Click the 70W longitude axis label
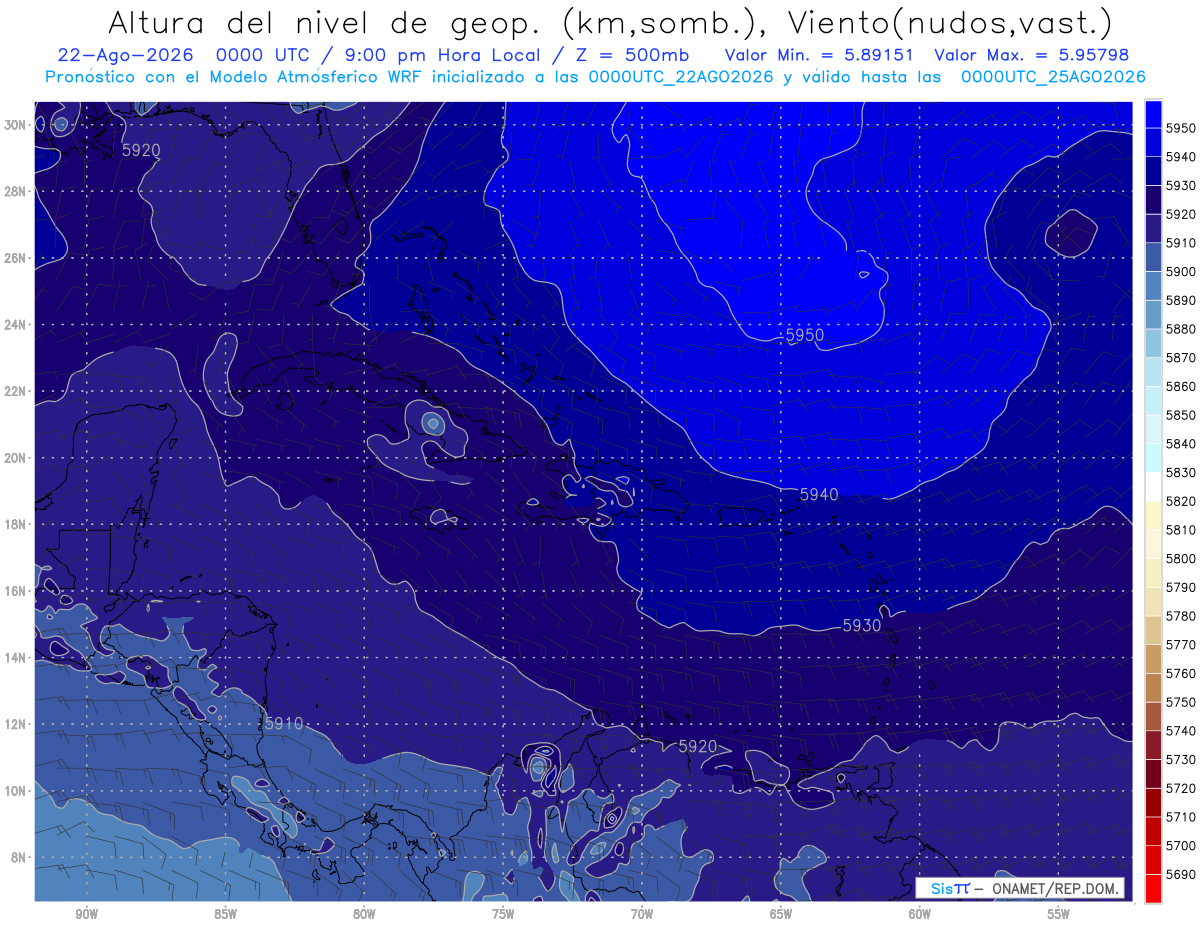The width and height of the screenshot is (1200, 927). (642, 915)
